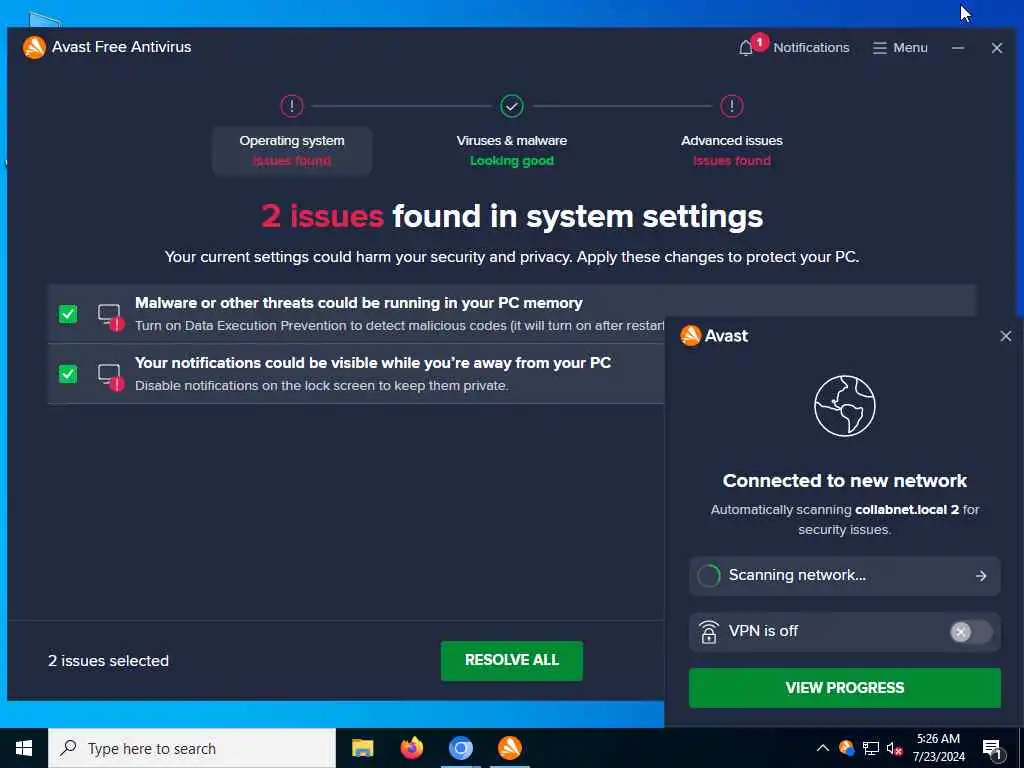
Task: Open the Scanning network row
Action: [x=844, y=575]
